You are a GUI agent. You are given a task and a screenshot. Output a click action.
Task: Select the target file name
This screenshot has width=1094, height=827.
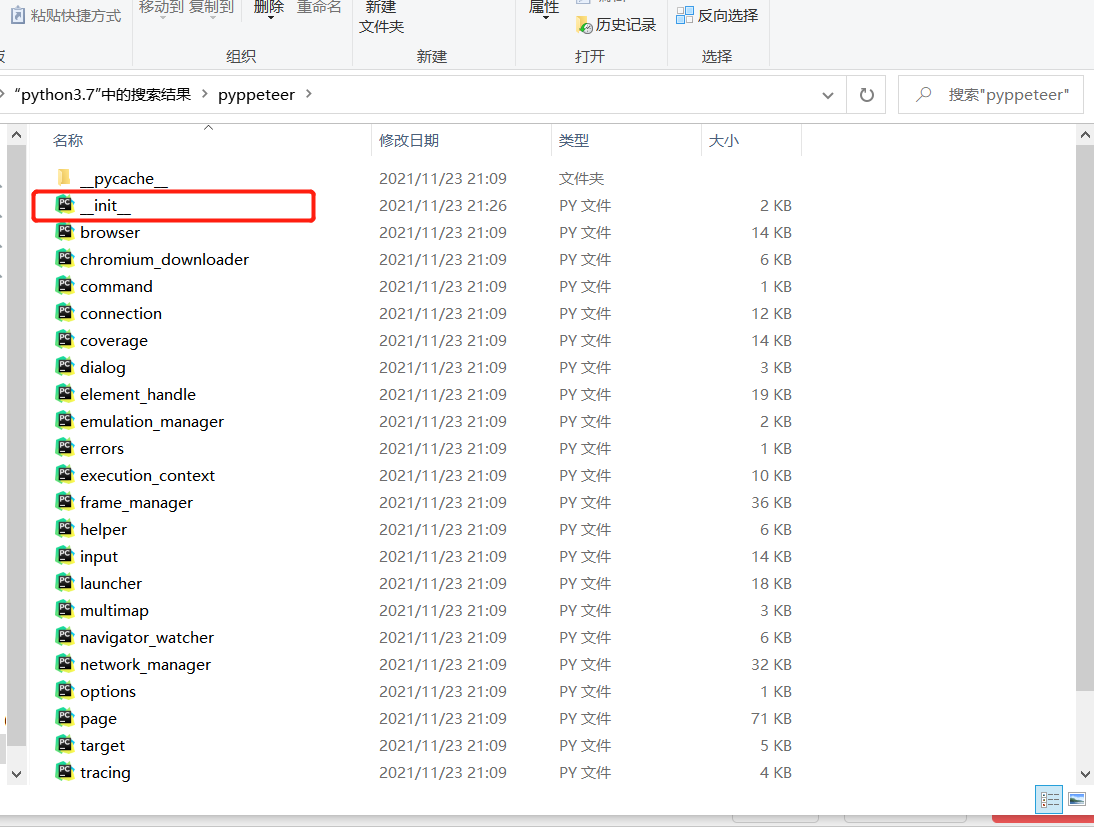(x=103, y=745)
